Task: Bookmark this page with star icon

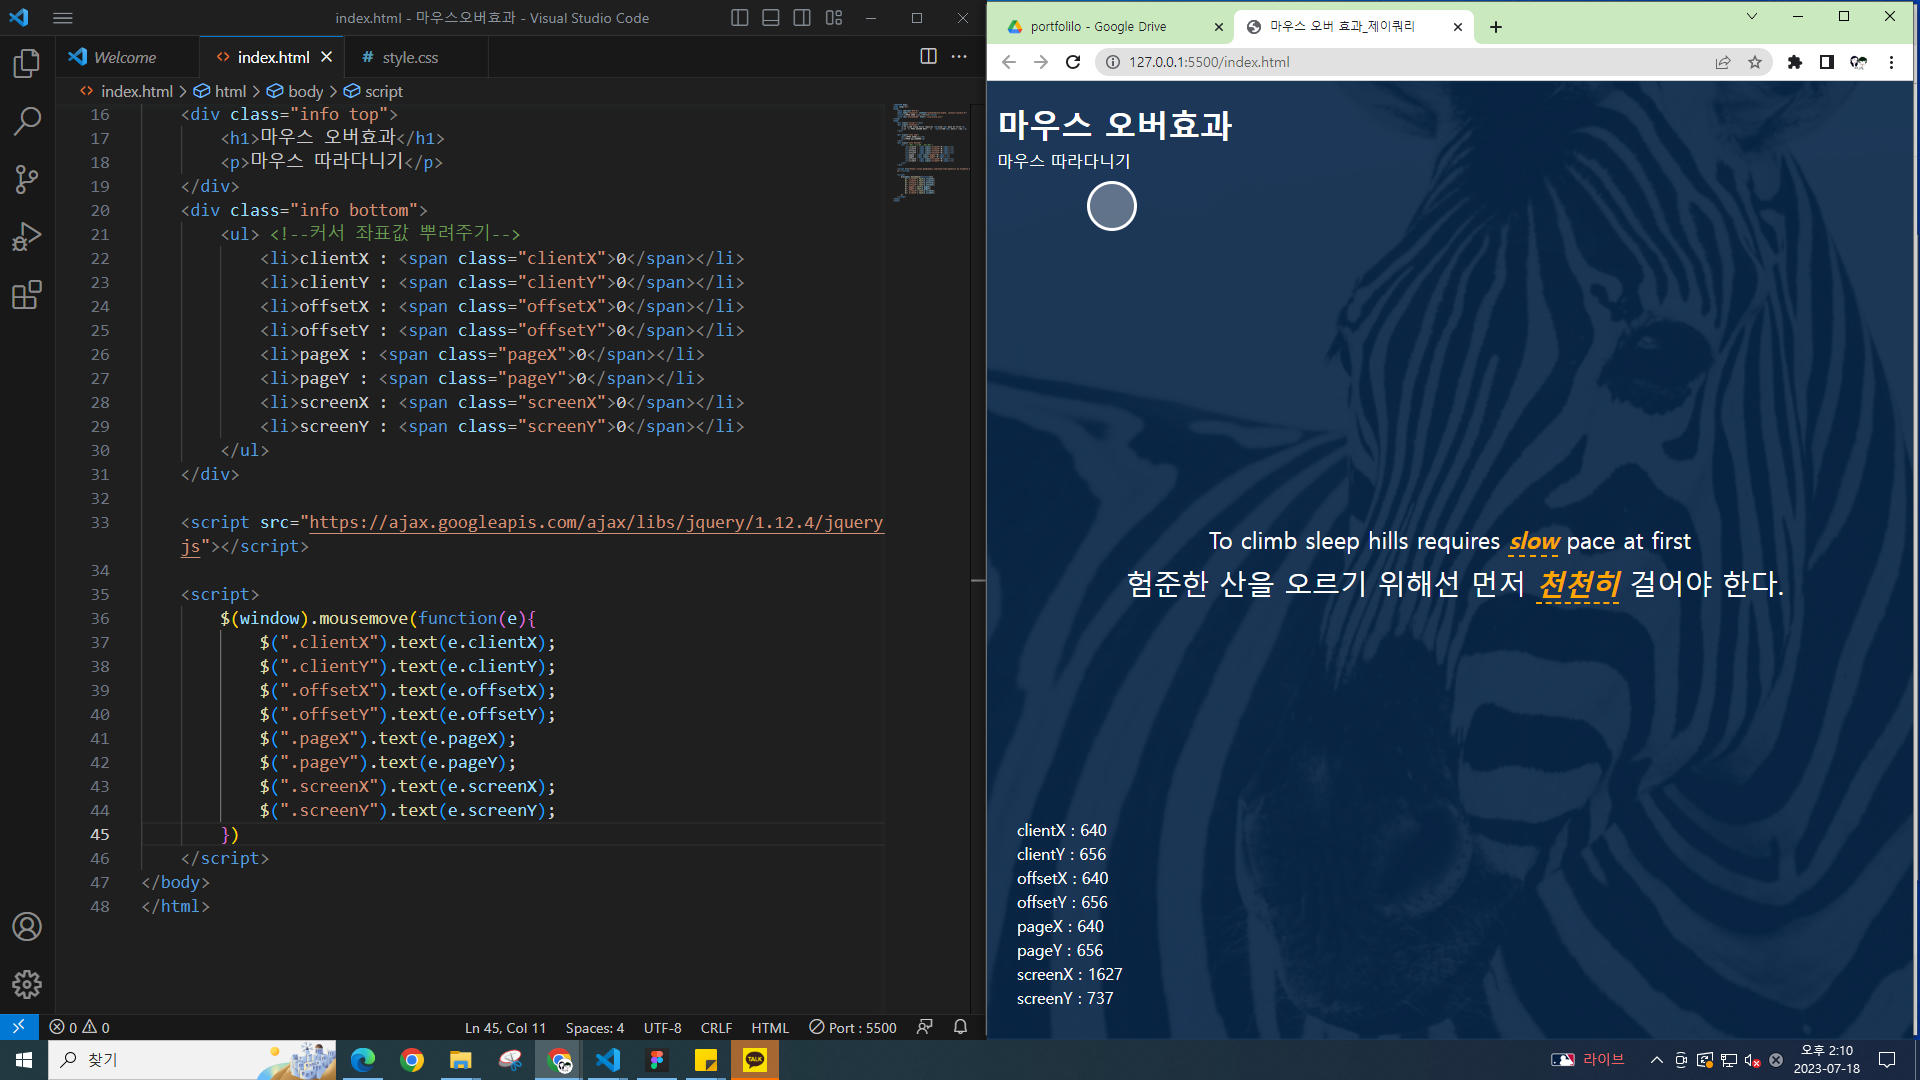Action: tap(1755, 62)
